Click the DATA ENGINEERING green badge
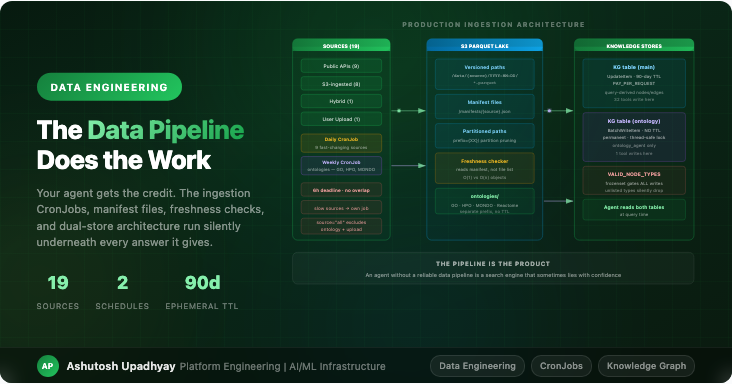 (x=109, y=87)
